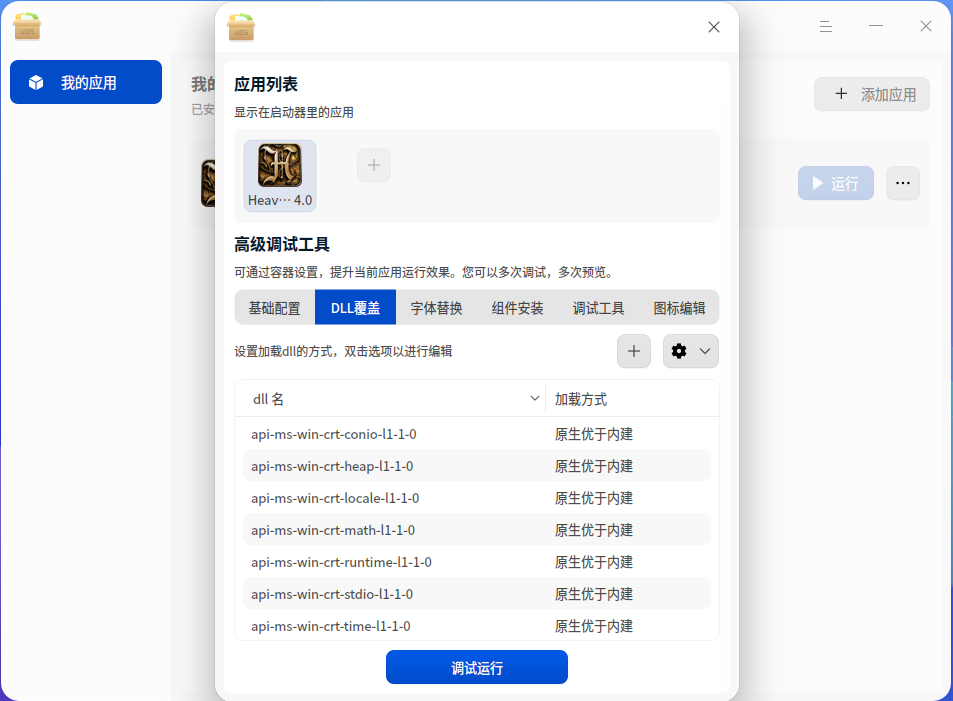Select row api-ms-win-crt-stdio-l1-1-0

(476, 593)
